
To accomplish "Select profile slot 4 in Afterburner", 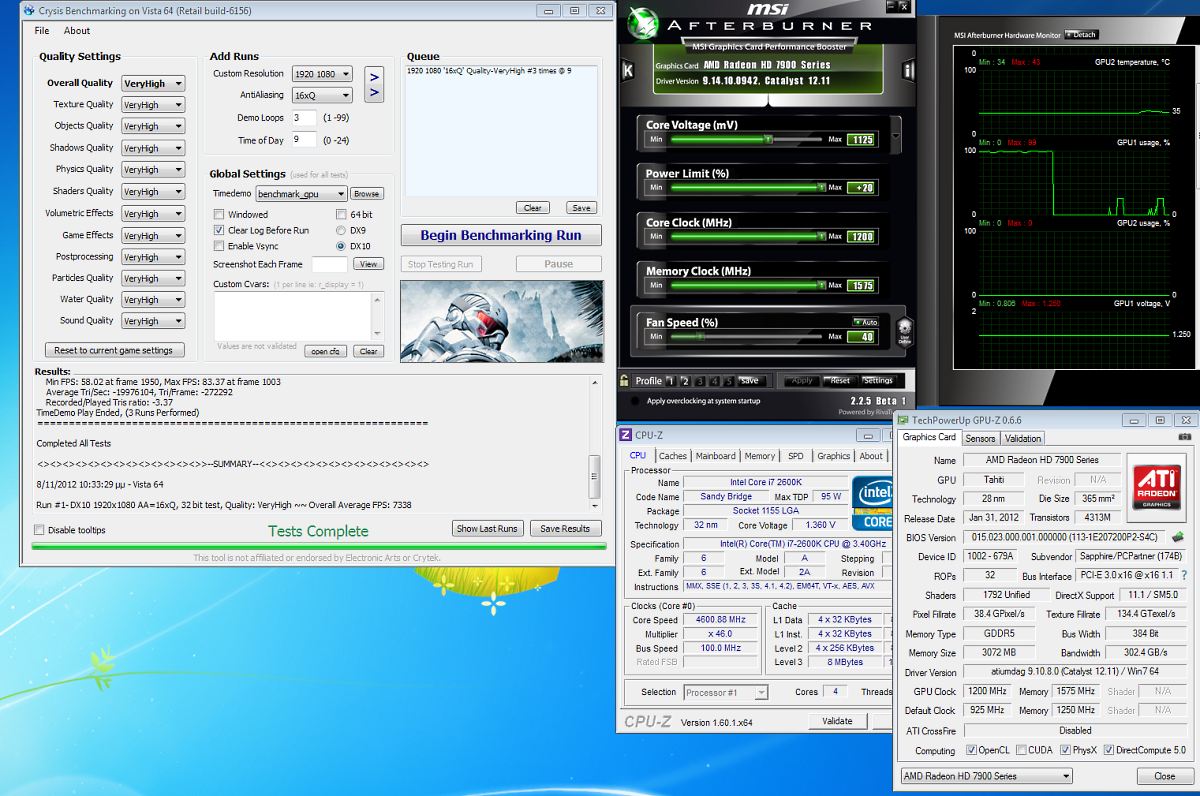I will pyautogui.click(x=714, y=380).
